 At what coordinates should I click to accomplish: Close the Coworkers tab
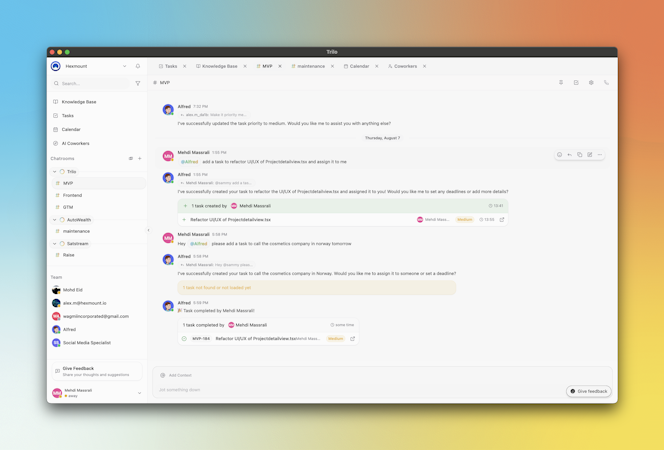(x=424, y=66)
